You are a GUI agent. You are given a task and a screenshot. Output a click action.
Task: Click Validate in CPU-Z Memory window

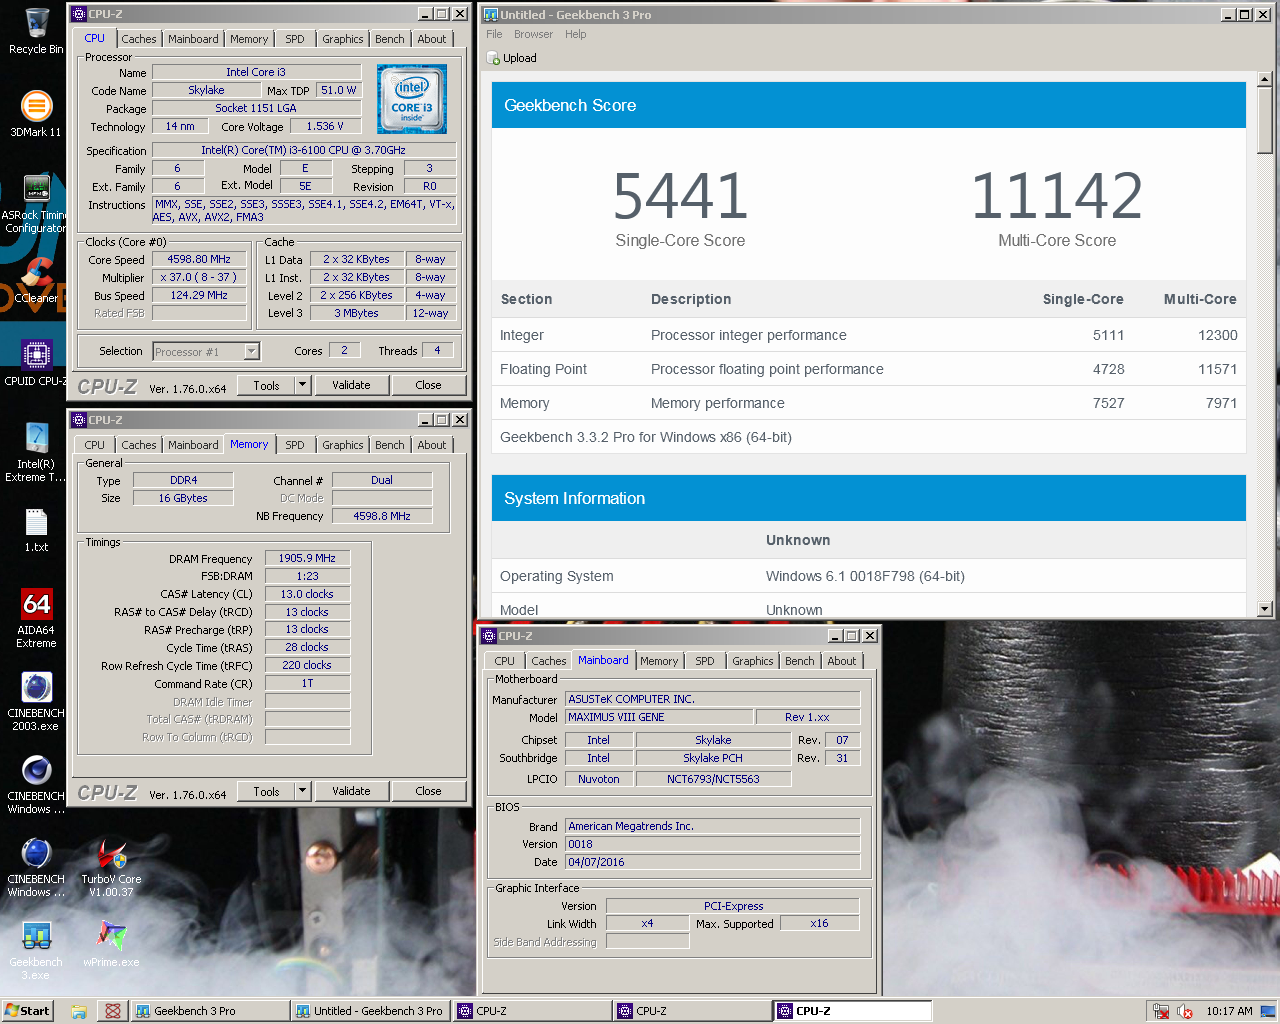click(x=351, y=791)
